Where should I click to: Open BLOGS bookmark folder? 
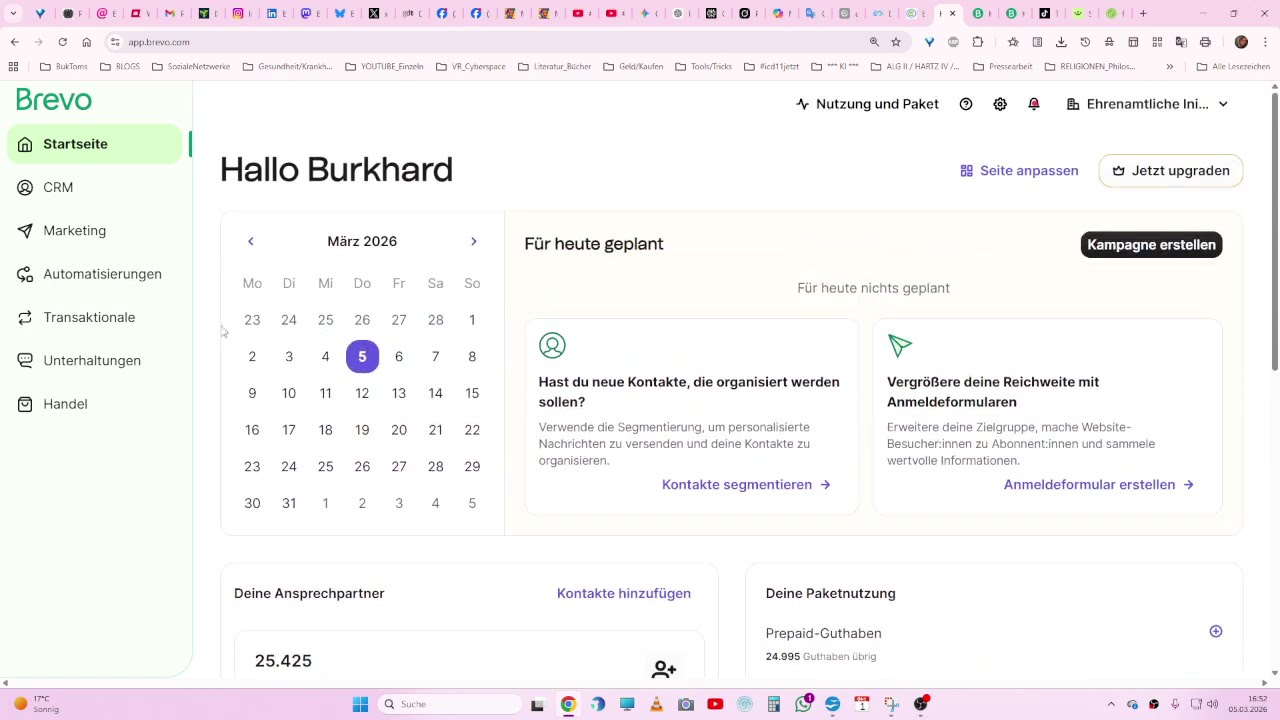(120, 67)
